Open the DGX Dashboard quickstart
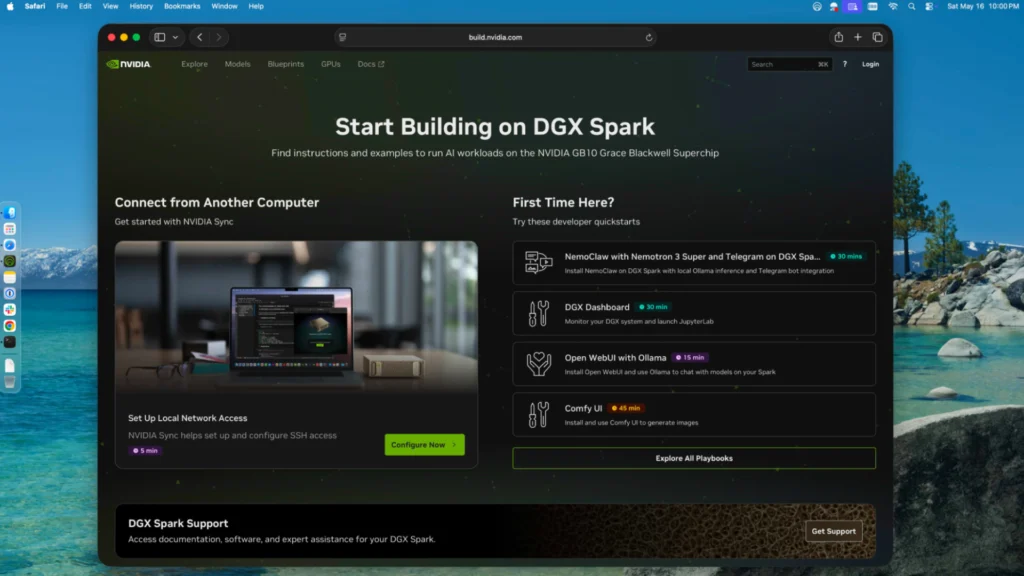The width and height of the screenshot is (1024, 576). coord(694,313)
